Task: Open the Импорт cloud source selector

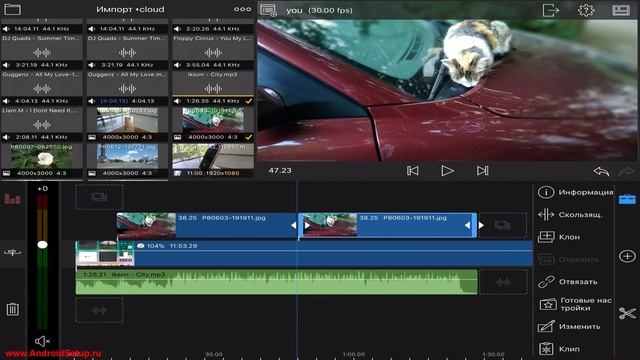Action: coord(130,9)
